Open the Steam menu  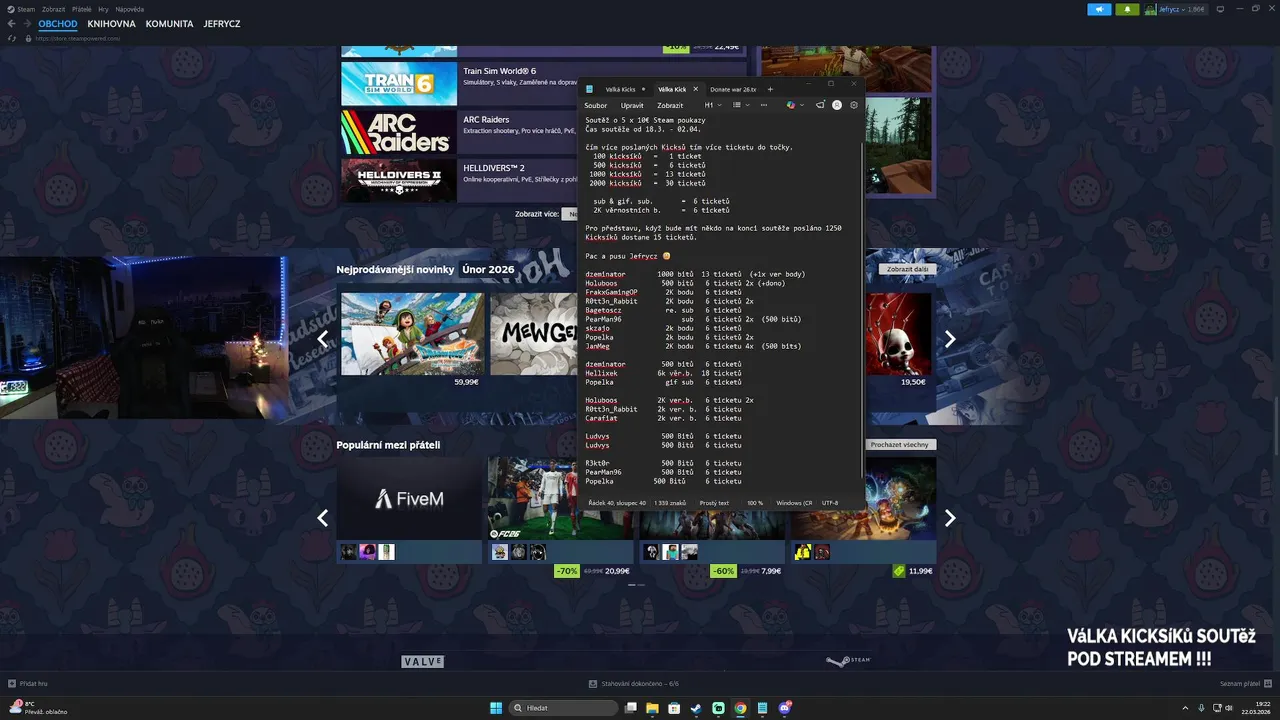pos(22,9)
